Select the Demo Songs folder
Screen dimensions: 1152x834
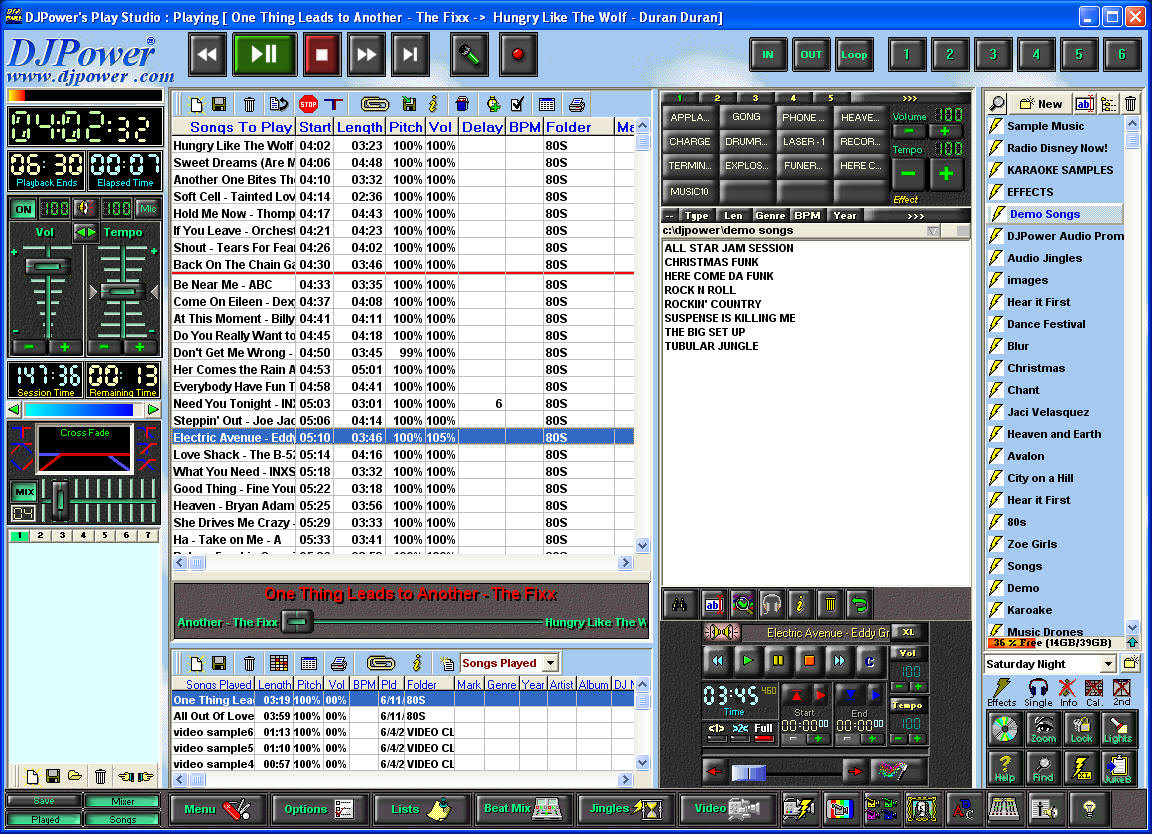pos(1054,214)
